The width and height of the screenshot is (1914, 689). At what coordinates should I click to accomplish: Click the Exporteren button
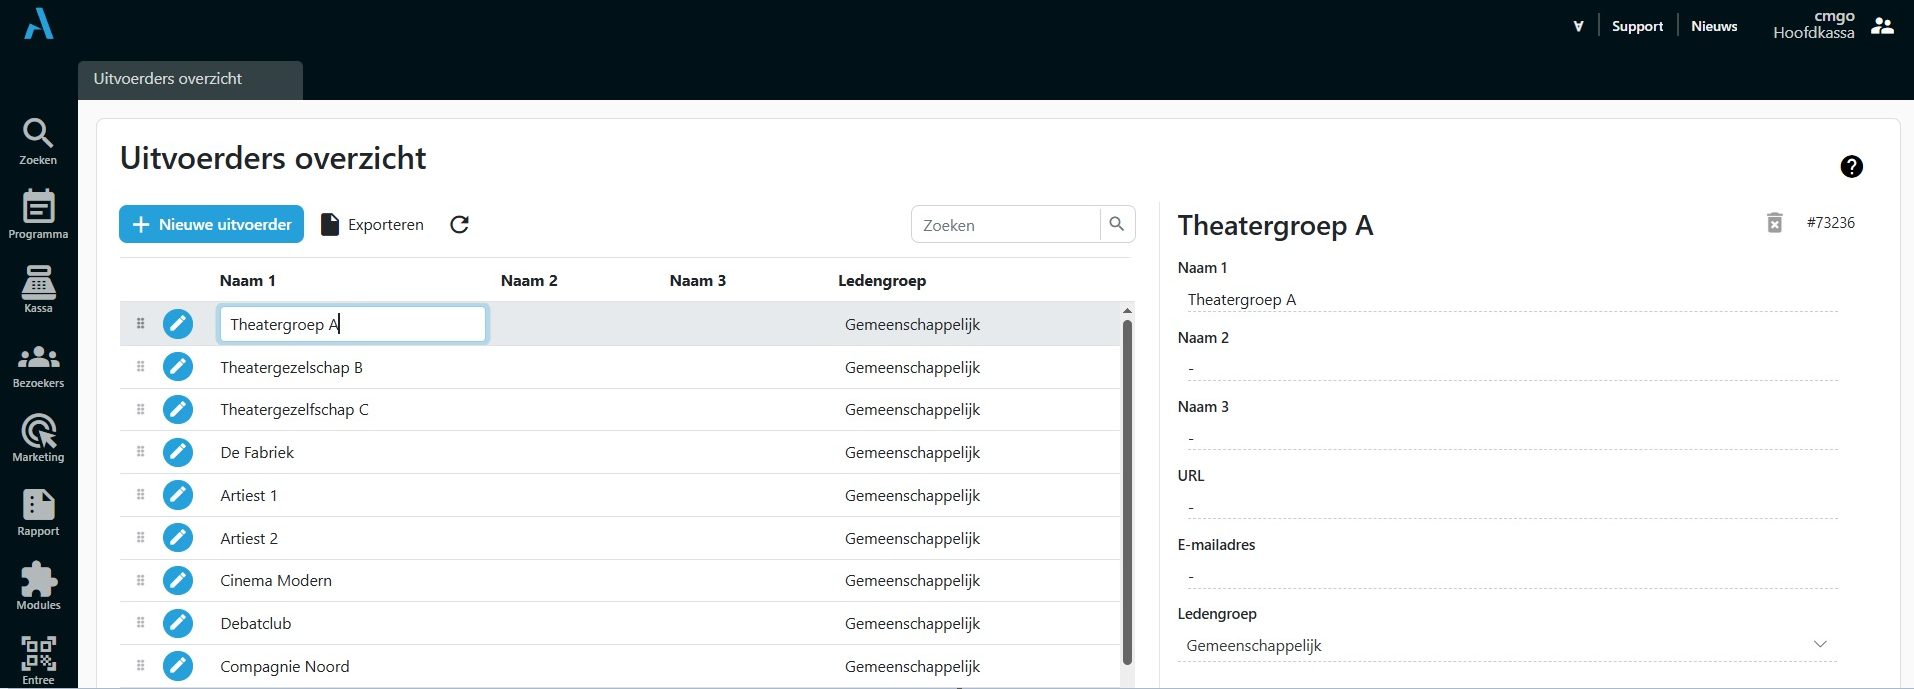372,225
